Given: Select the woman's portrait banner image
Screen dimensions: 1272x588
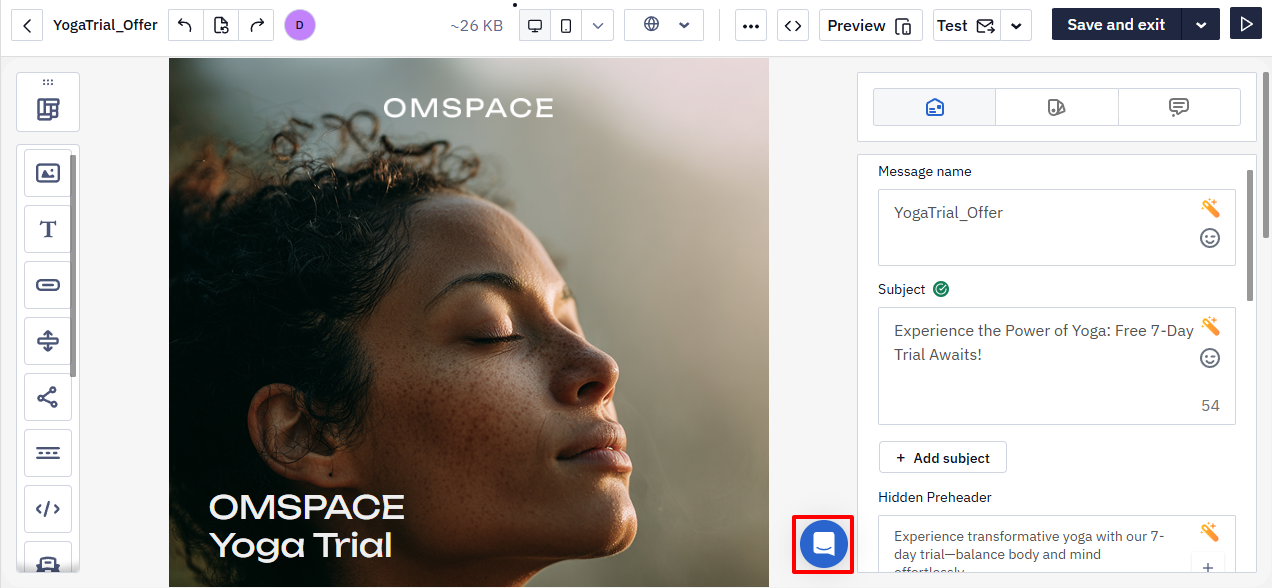Looking at the screenshot, I should click(x=469, y=322).
